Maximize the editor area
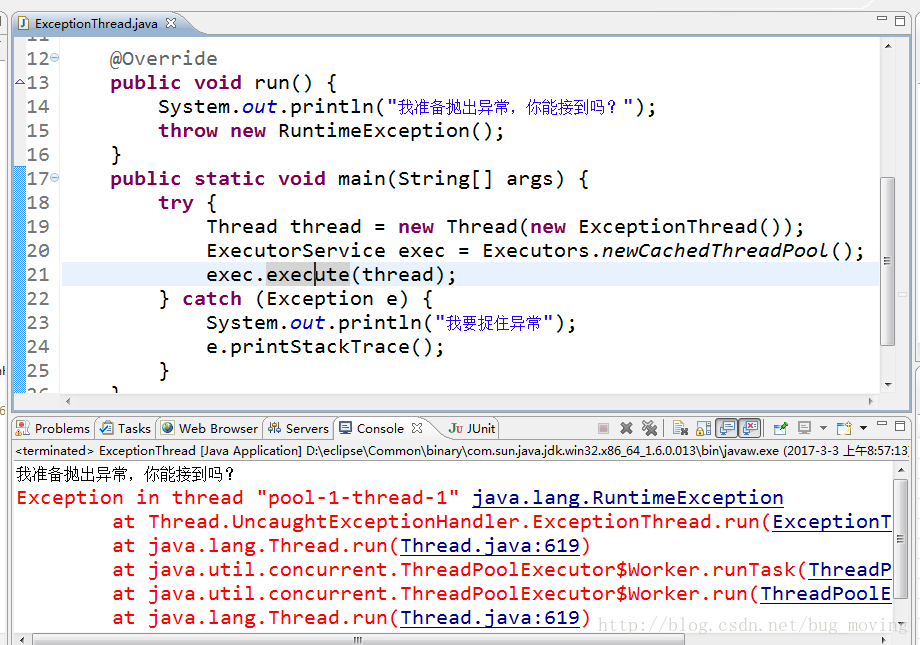The width and height of the screenshot is (920, 645). (x=900, y=21)
